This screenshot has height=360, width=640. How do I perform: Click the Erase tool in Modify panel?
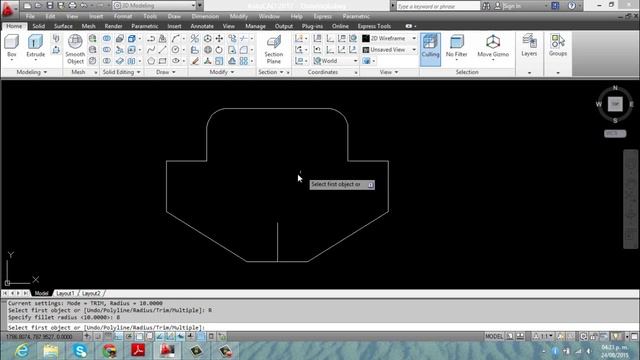click(x=195, y=61)
